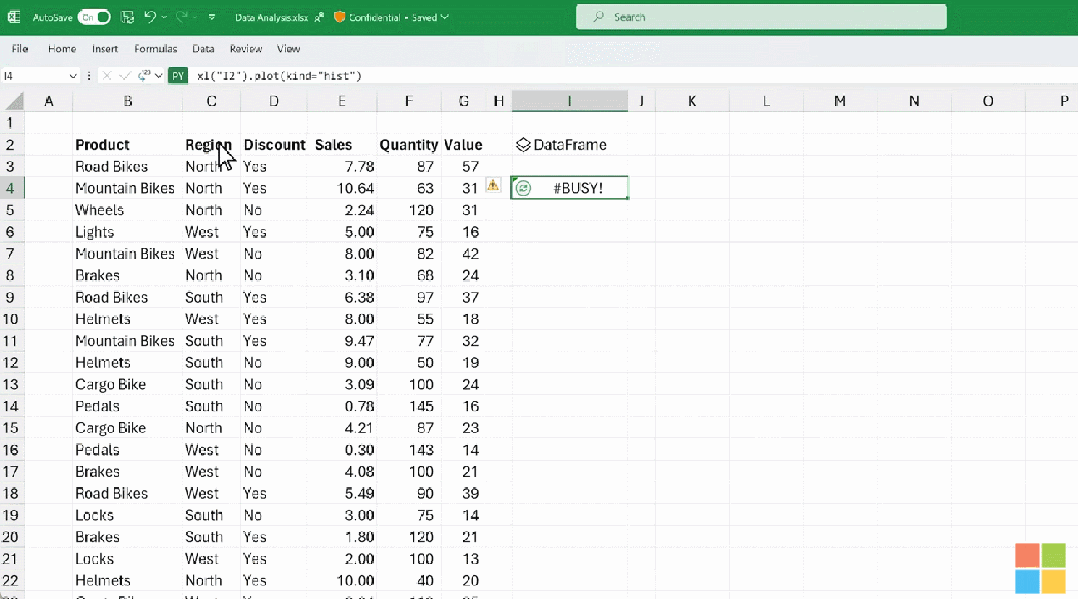Viewport: 1078px width, 599px height.
Task: Expand the Name Box dropdown arrow
Action: pos(73,76)
